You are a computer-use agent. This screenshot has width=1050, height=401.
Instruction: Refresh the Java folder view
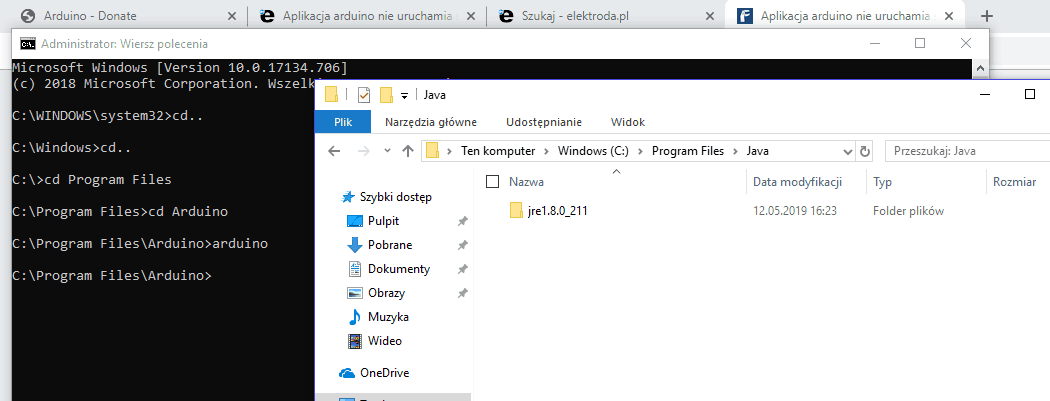[x=865, y=151]
